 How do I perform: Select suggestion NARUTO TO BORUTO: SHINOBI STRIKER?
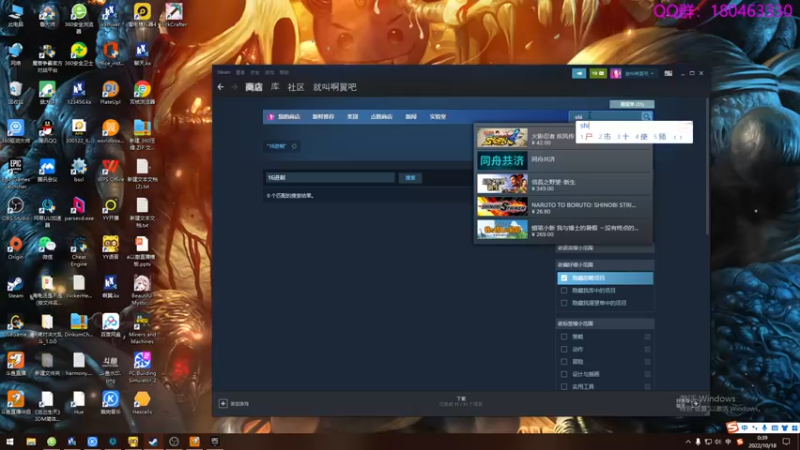point(564,207)
